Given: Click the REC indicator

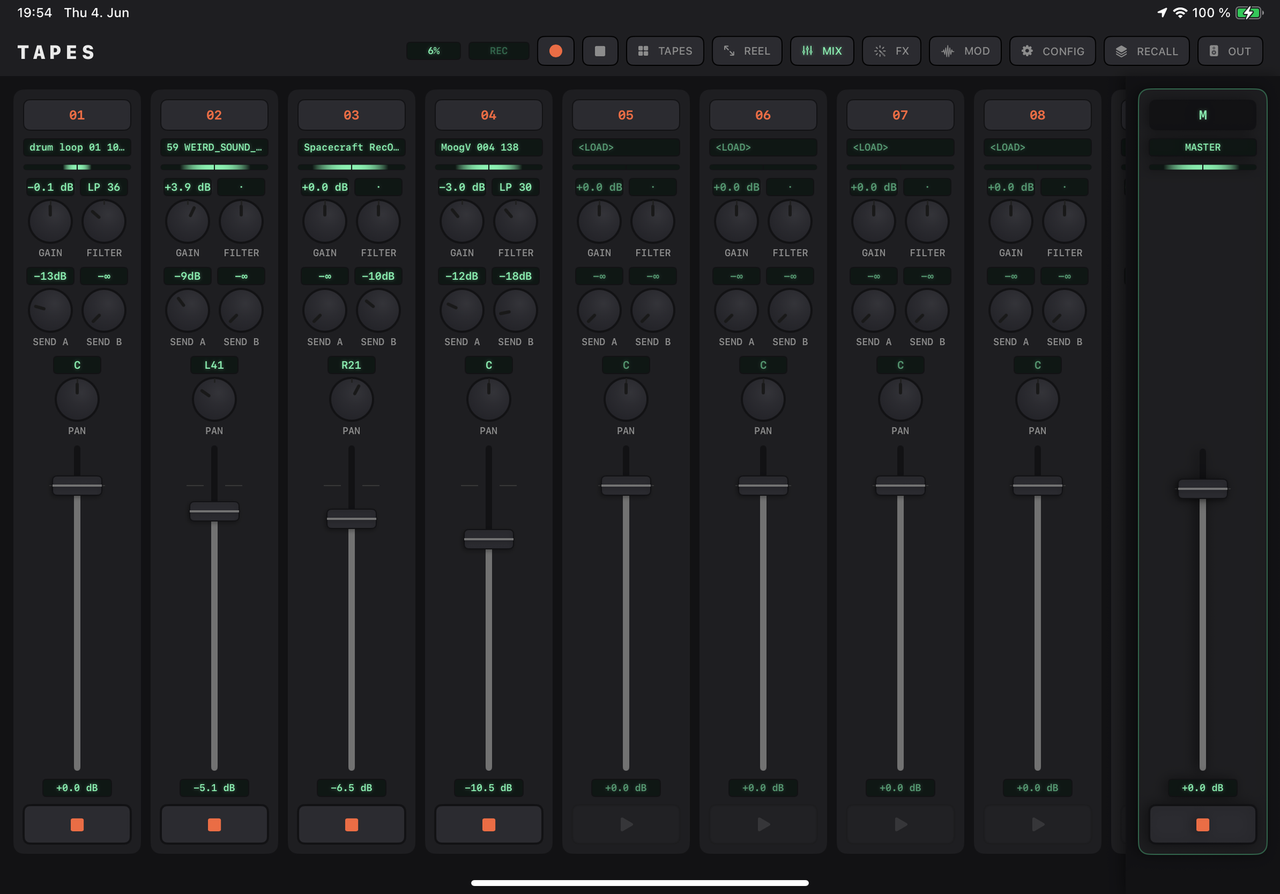Looking at the screenshot, I should [498, 51].
